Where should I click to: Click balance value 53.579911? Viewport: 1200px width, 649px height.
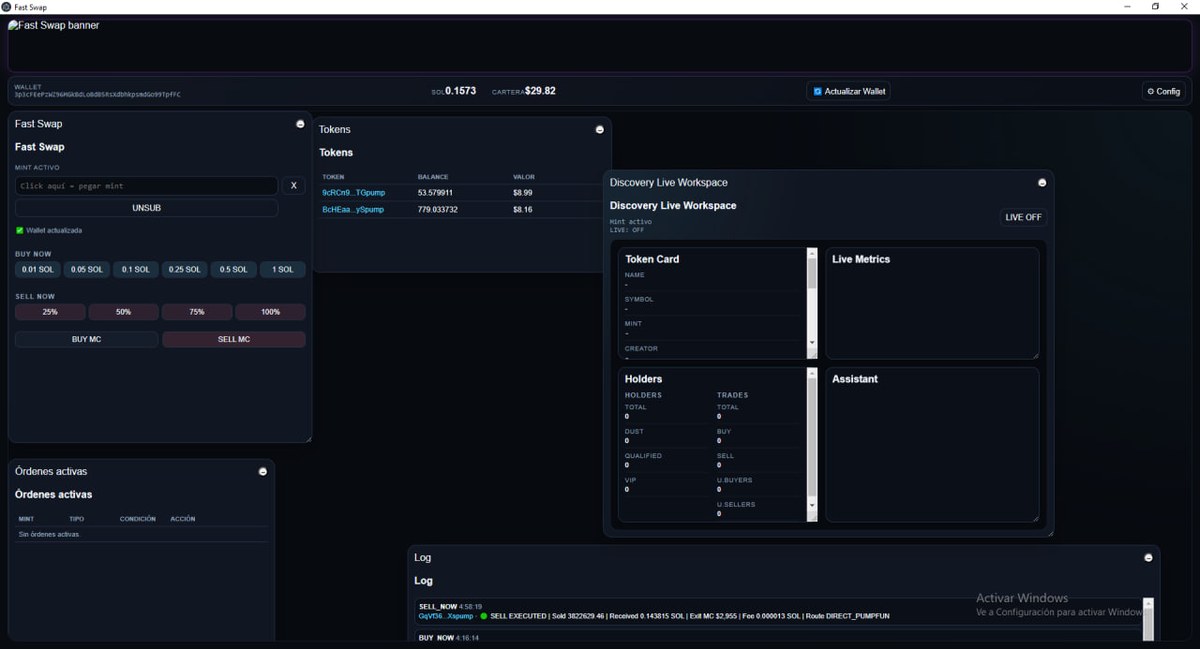pos(435,193)
